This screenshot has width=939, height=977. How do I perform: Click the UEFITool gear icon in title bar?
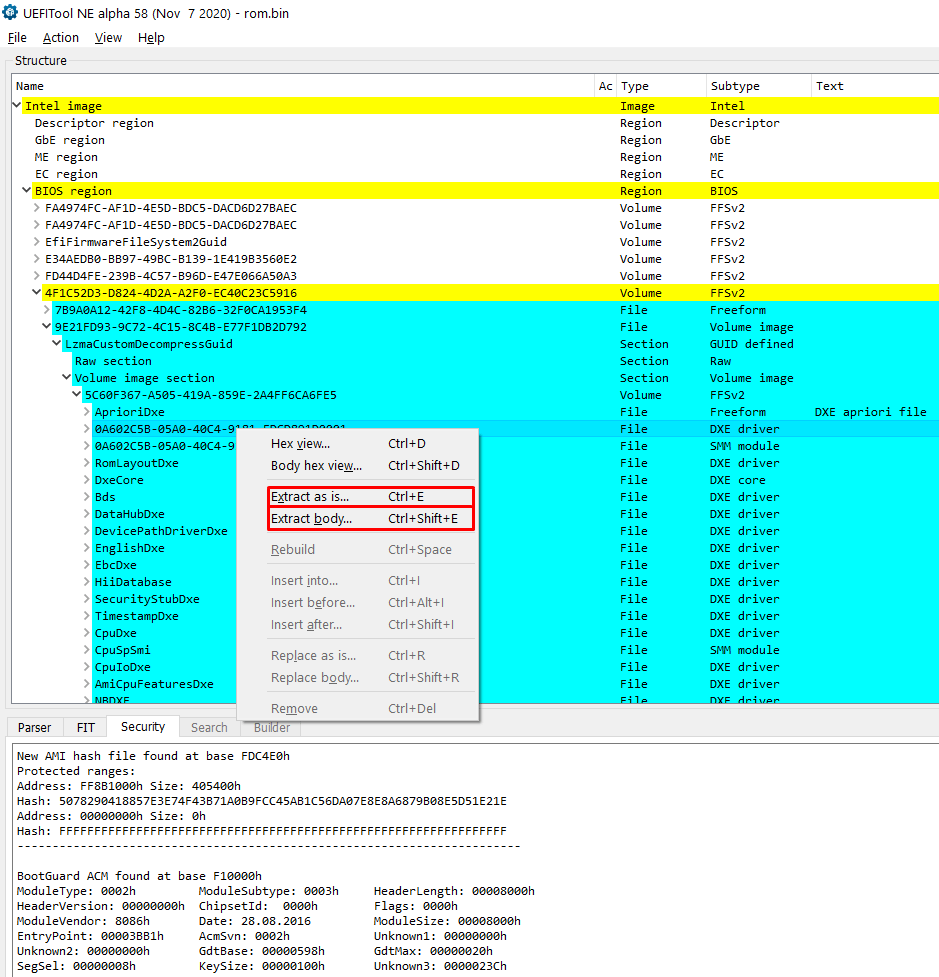click(x=10, y=12)
